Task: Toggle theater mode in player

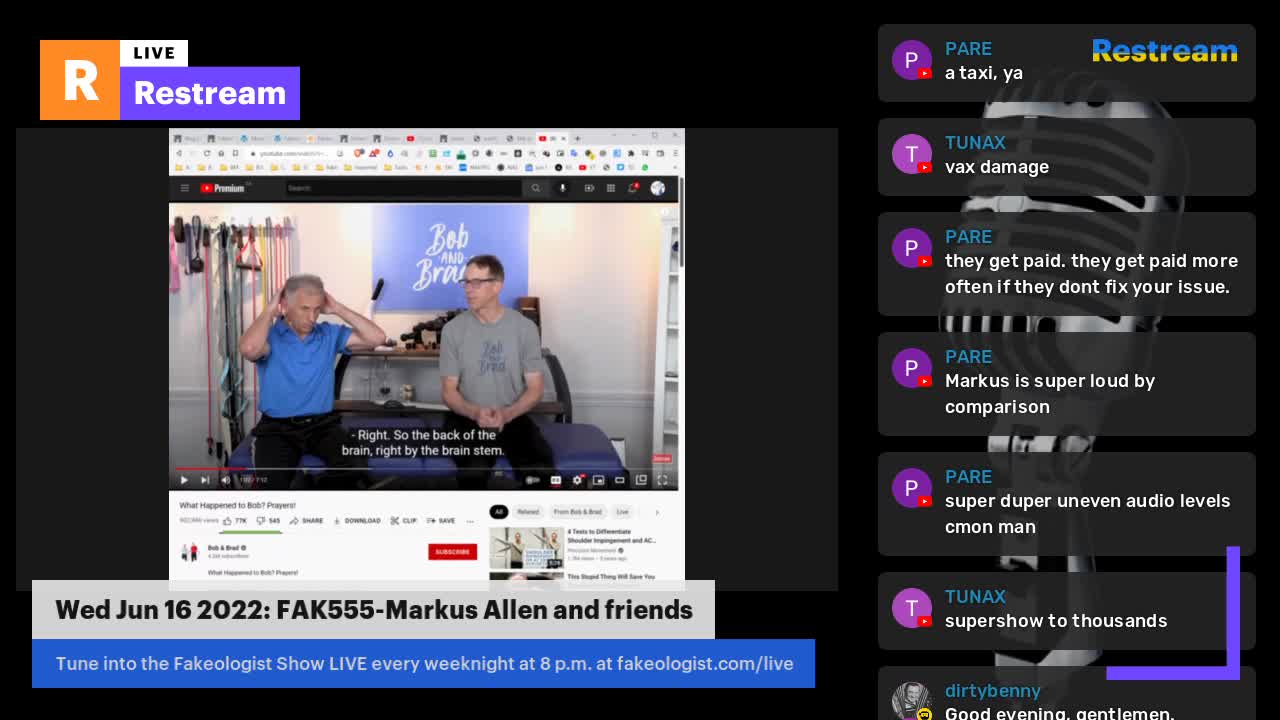Action: coord(620,480)
